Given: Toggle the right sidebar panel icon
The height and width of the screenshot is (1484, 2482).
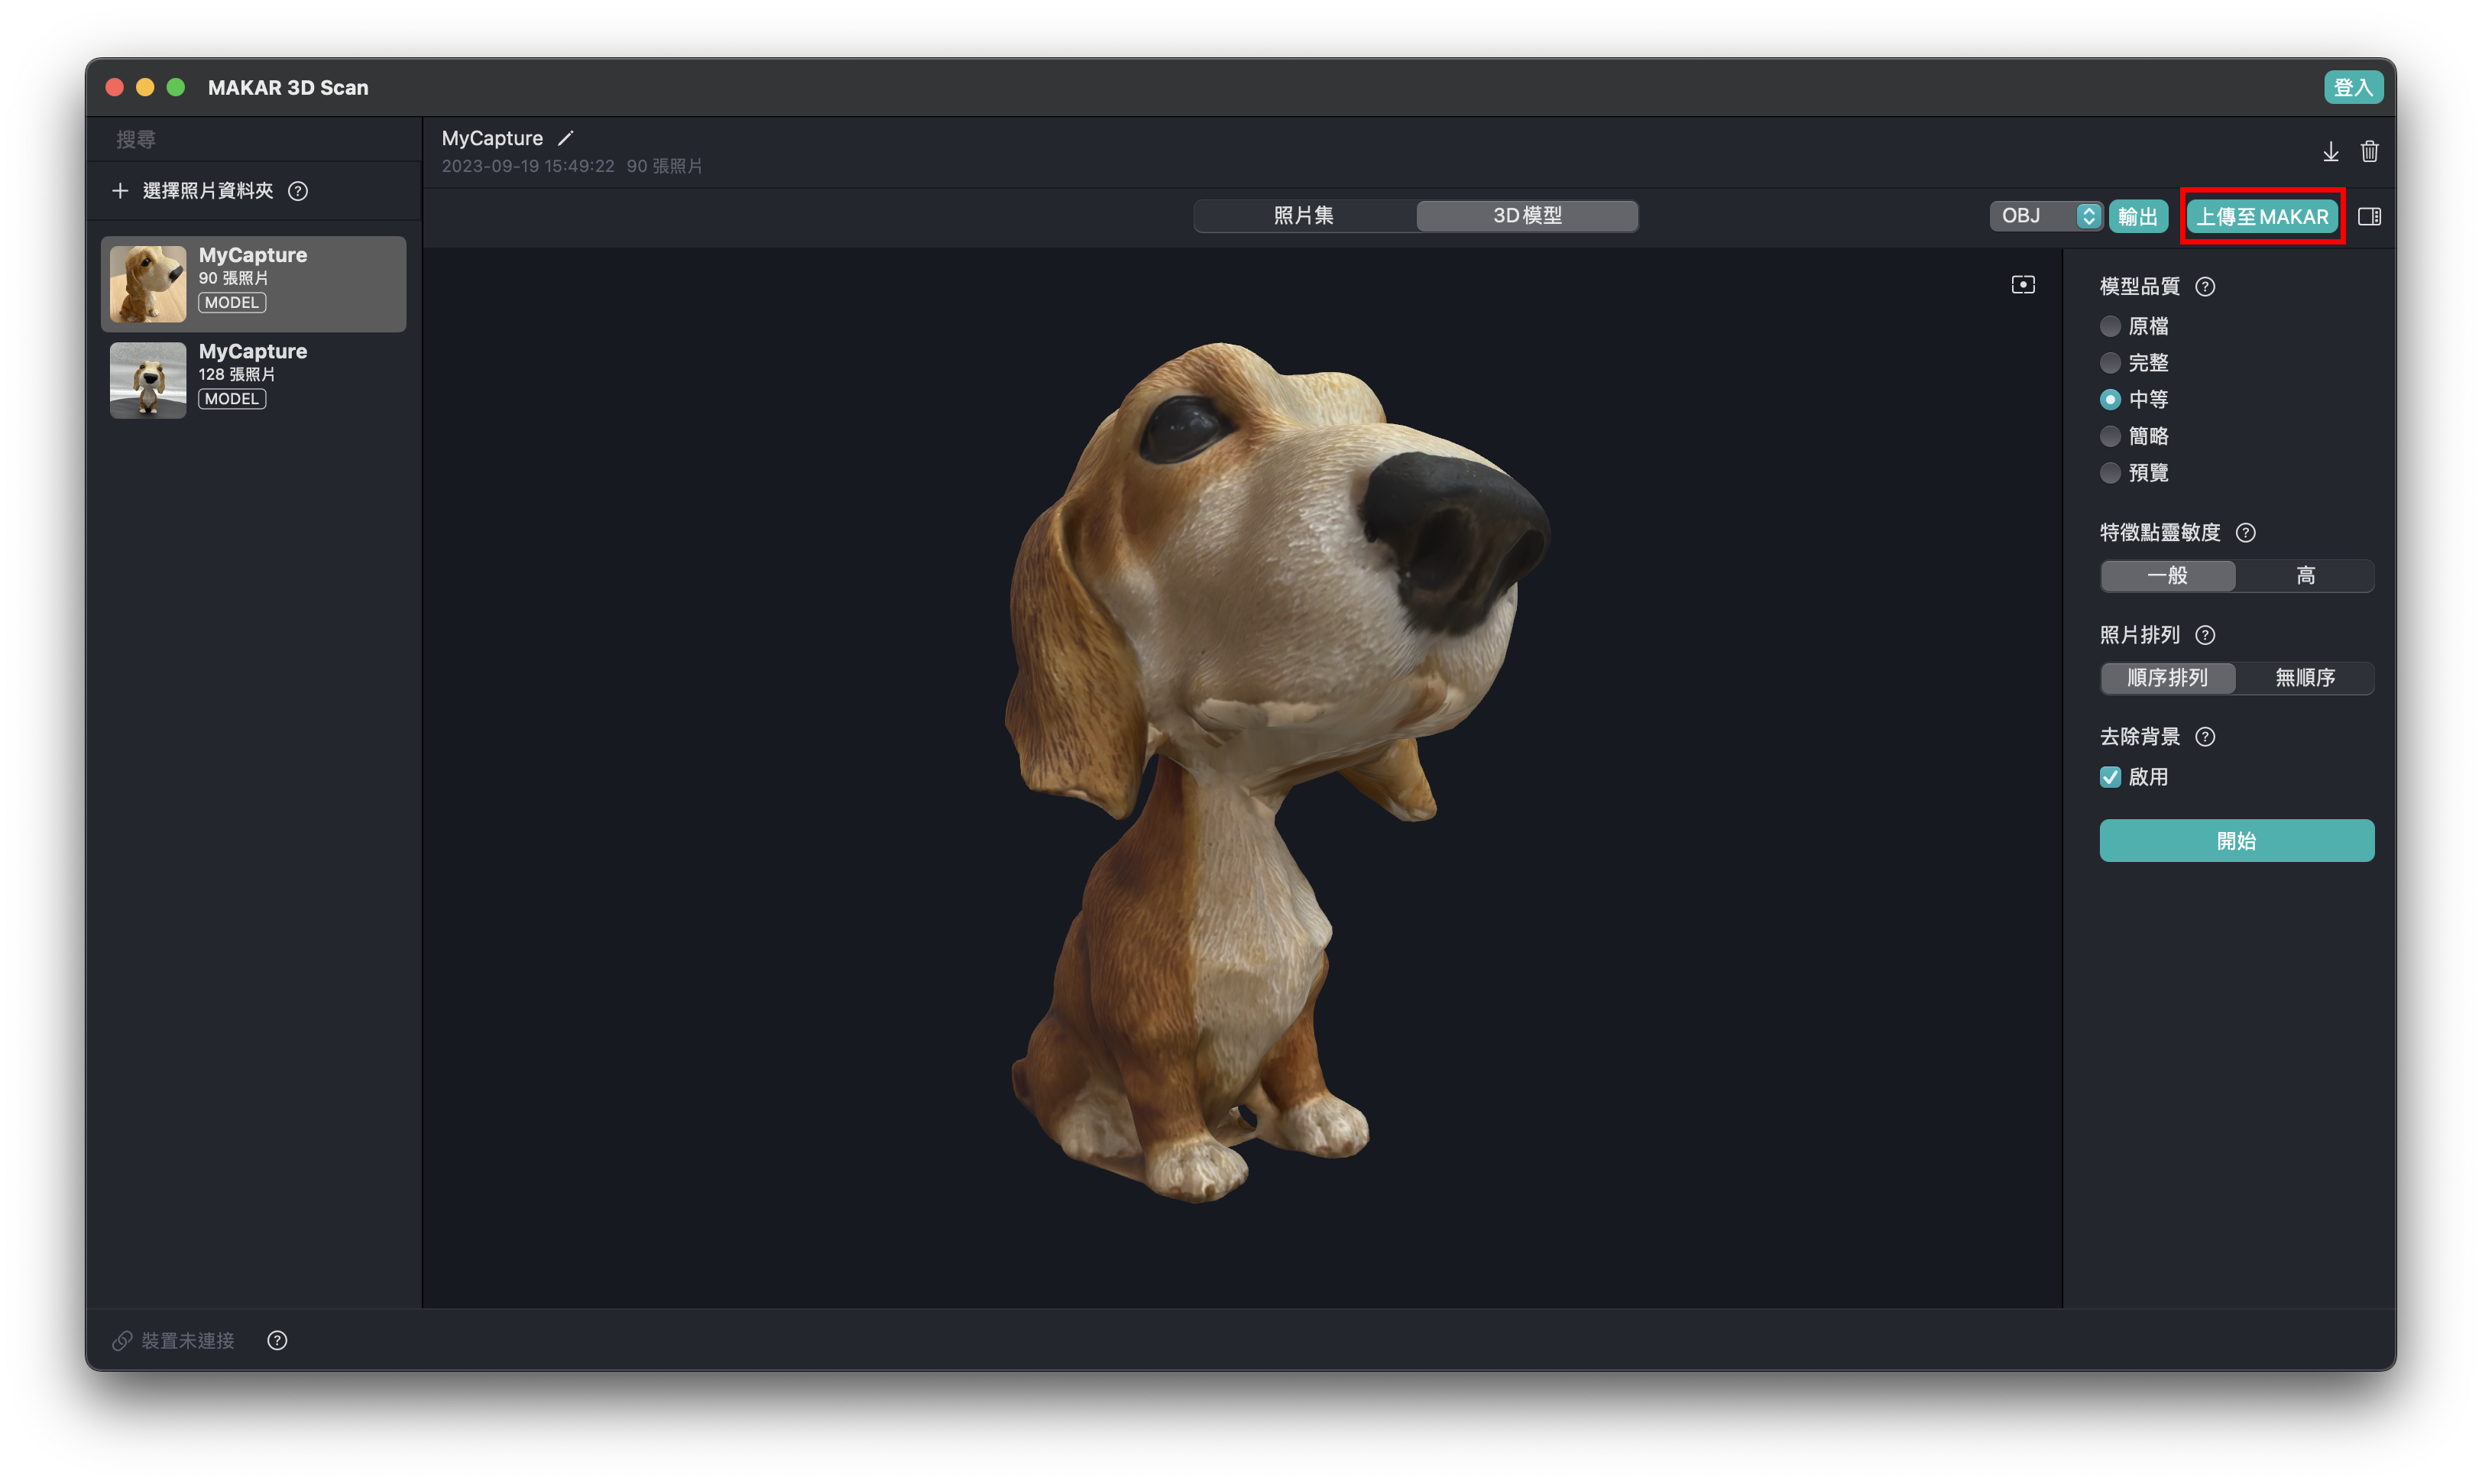Looking at the screenshot, I should coord(2369,216).
